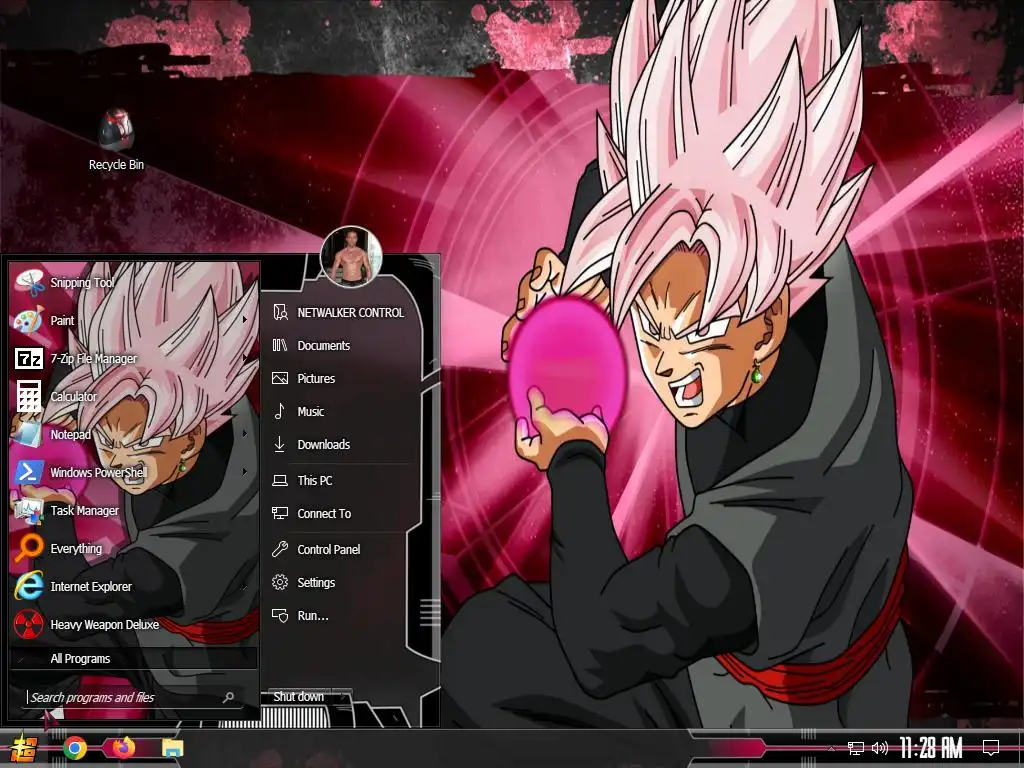This screenshot has width=1024, height=768.
Task: Open the network tray icon
Action: (856, 748)
